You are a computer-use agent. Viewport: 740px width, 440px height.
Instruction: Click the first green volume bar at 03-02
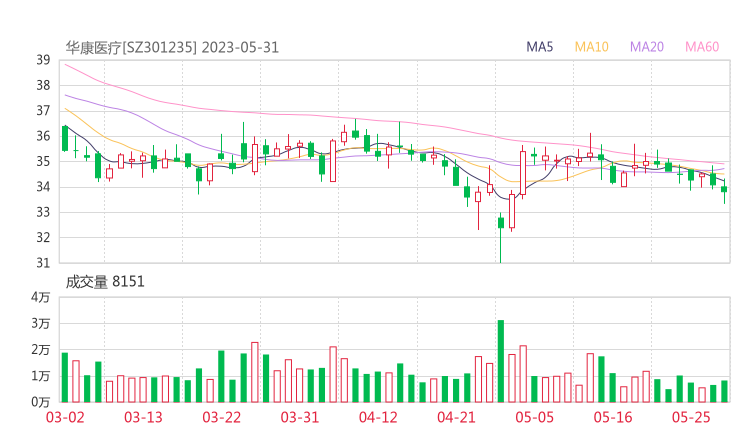[65, 378]
